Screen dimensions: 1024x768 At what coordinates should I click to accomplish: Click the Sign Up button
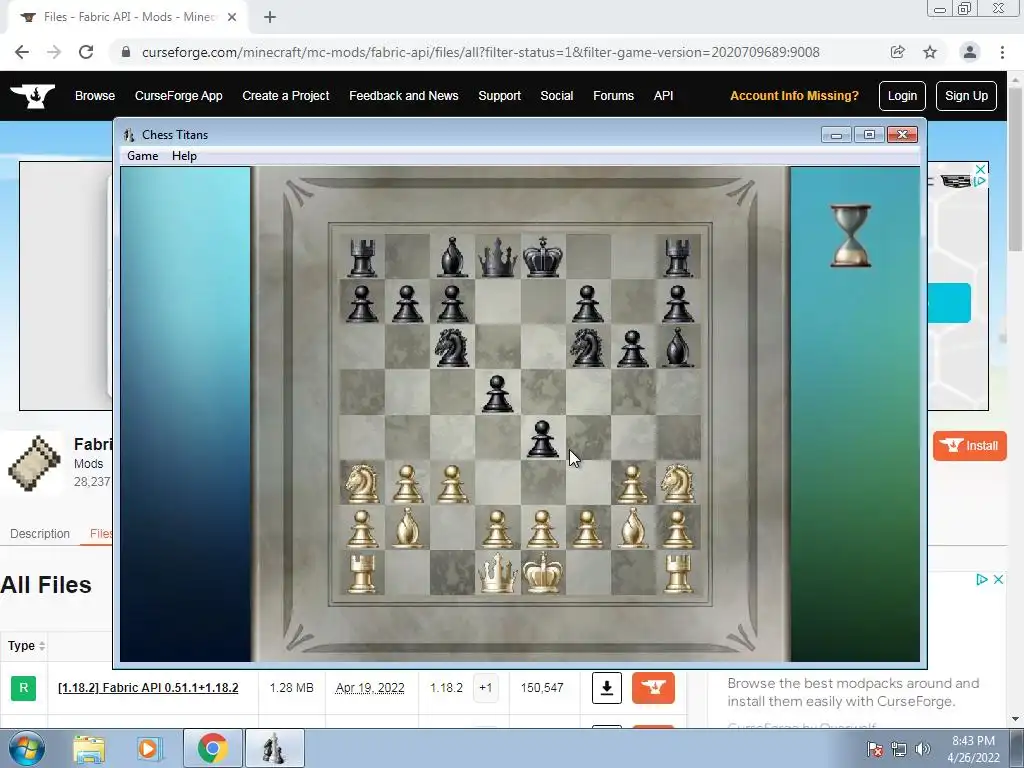(967, 96)
